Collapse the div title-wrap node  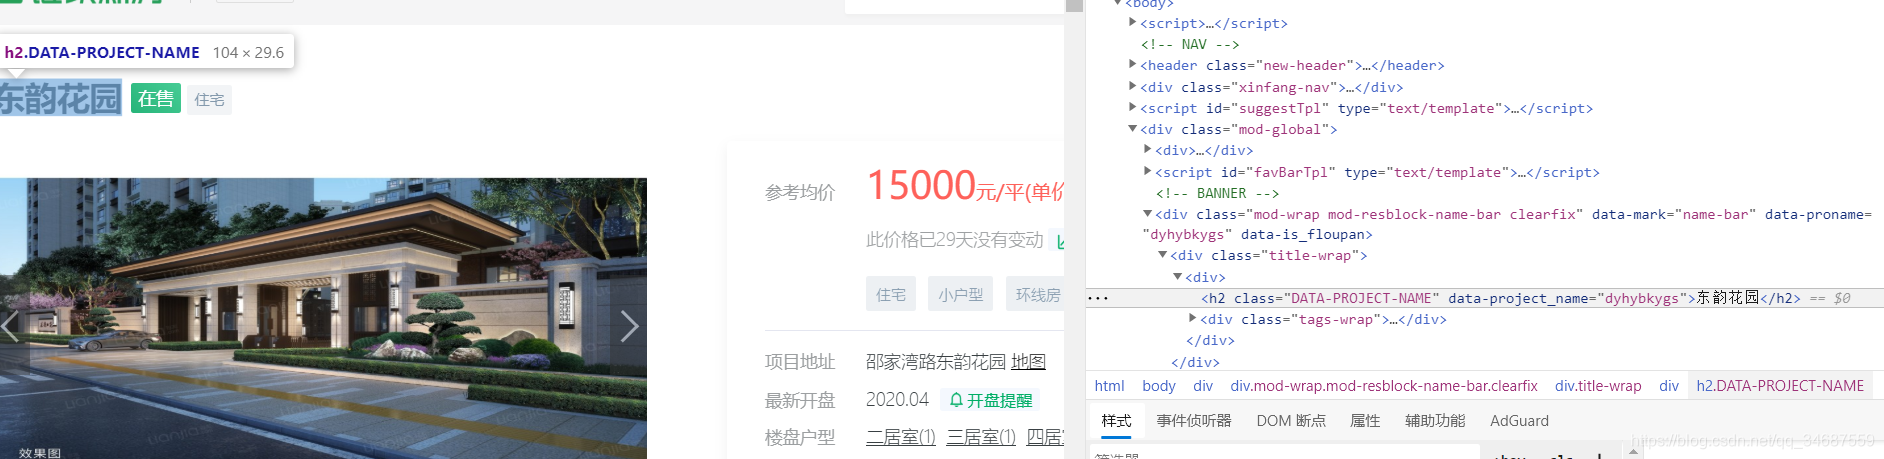click(x=1162, y=255)
